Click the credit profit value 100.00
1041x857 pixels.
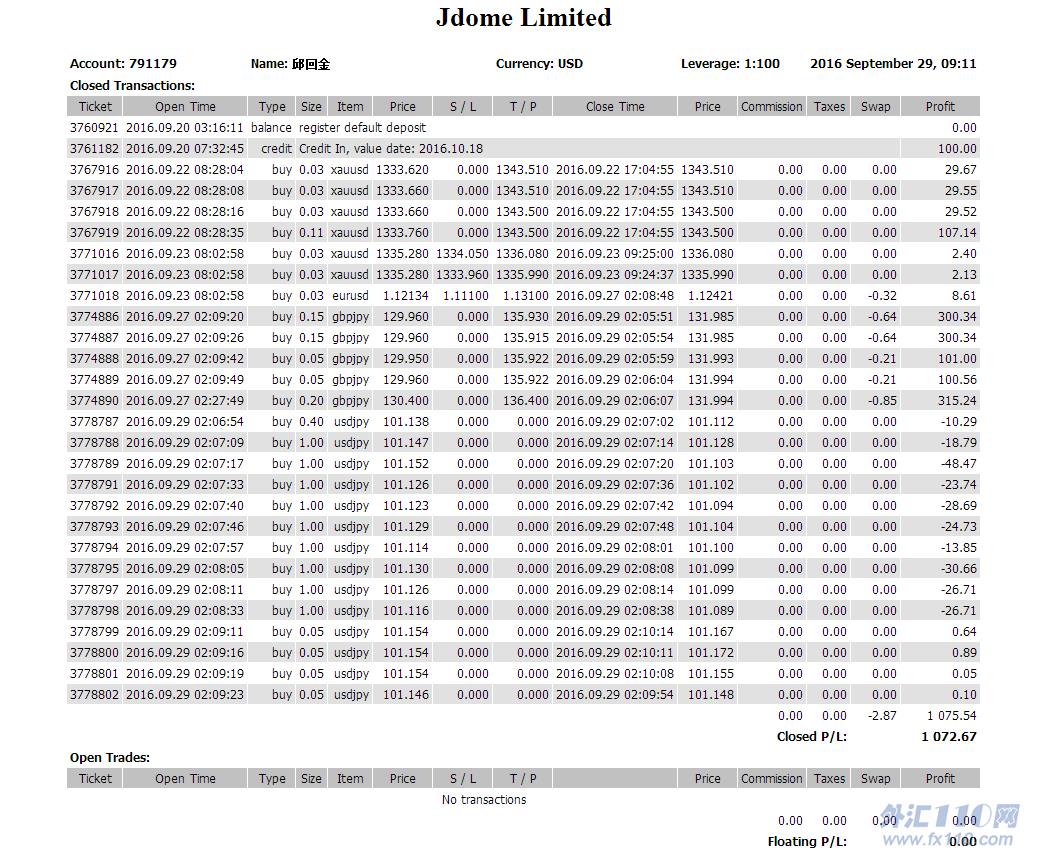click(x=957, y=149)
